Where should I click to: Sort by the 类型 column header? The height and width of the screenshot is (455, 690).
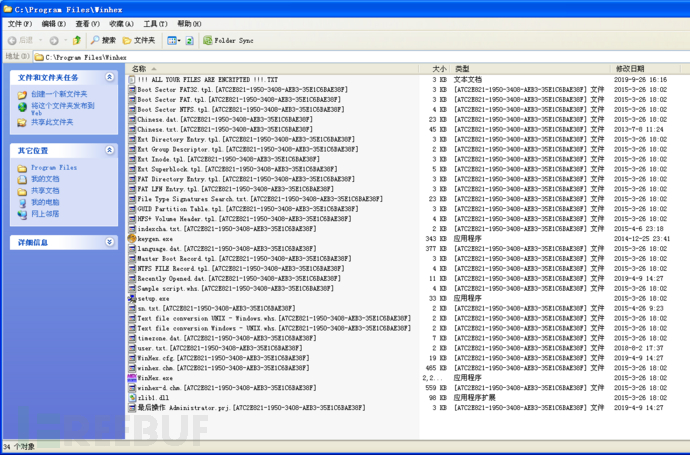(529, 69)
